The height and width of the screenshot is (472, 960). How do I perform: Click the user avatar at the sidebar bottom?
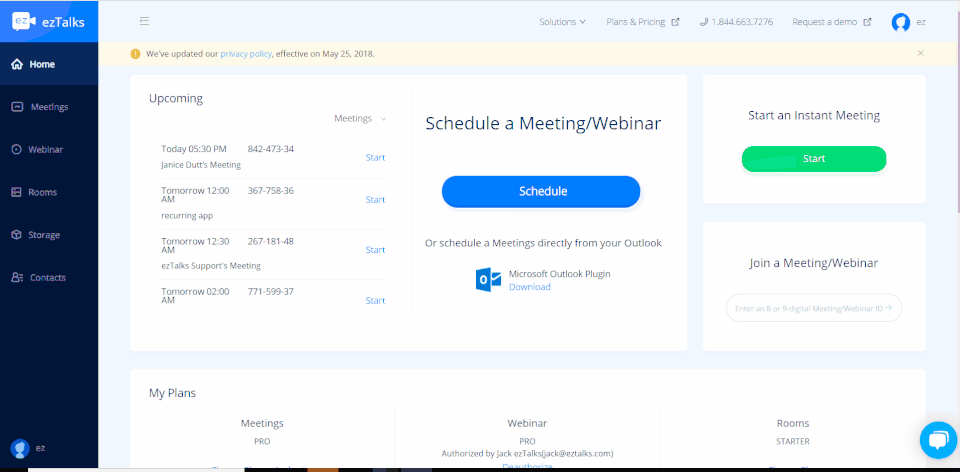[x=20, y=449]
